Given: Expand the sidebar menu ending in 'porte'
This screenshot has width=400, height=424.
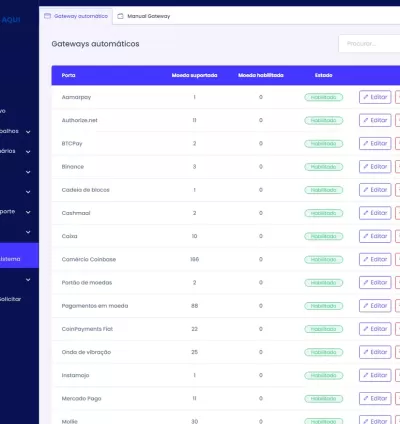Looking at the screenshot, I should click(x=28, y=212).
